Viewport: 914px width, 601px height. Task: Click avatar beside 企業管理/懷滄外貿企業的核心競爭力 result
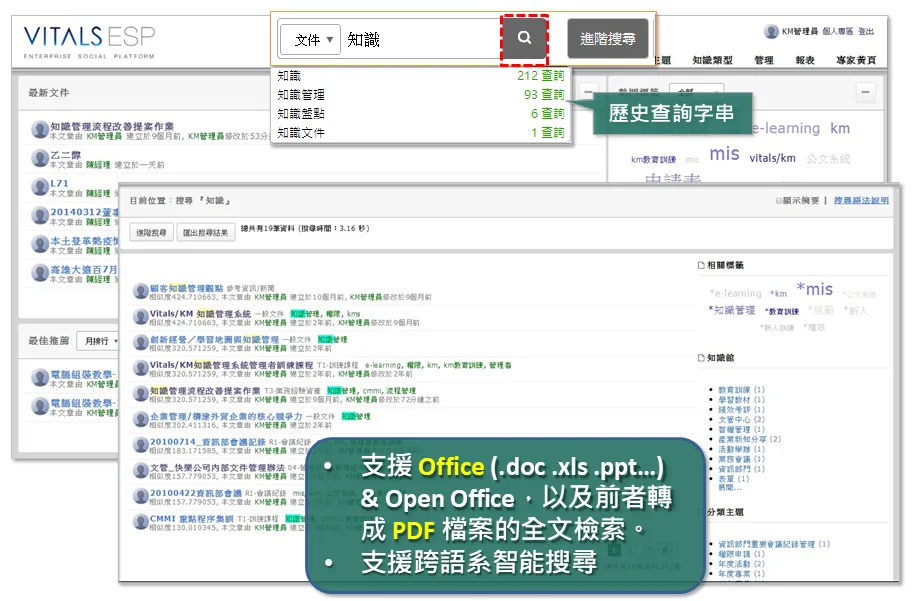140,420
